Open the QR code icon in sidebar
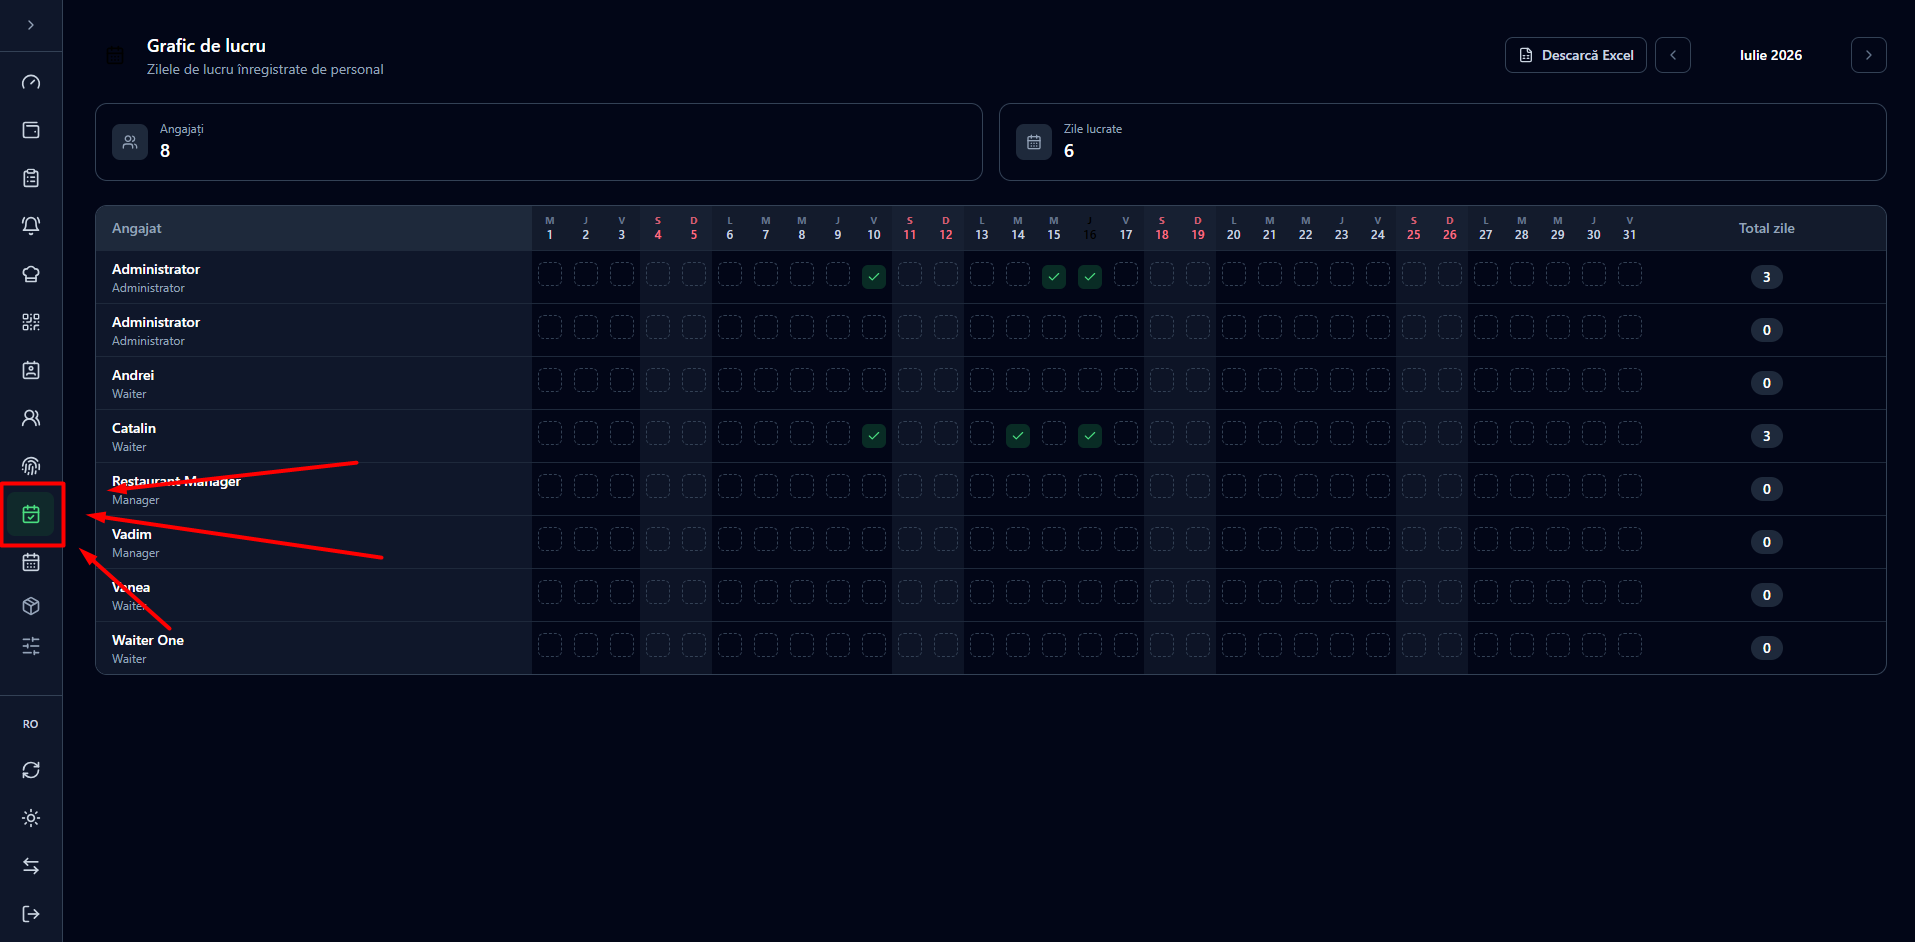The image size is (1915, 942). click(x=31, y=322)
